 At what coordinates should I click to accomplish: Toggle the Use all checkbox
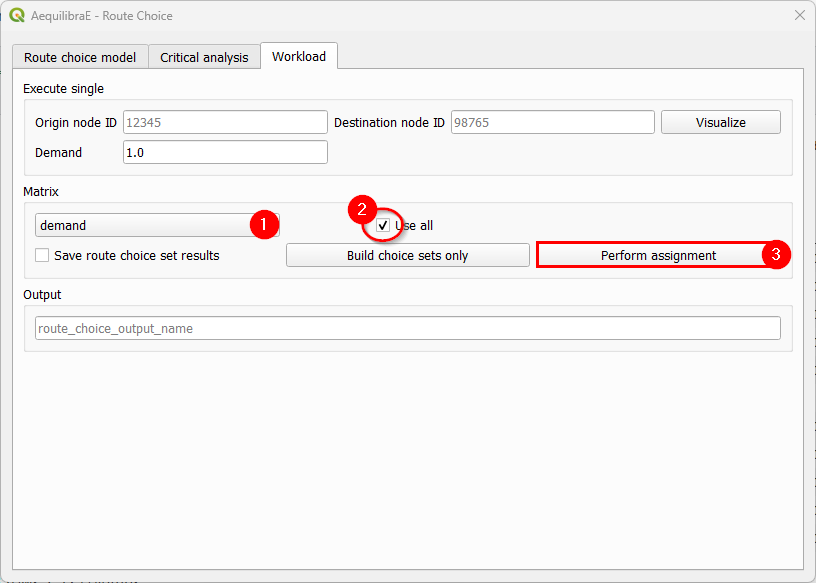[383, 226]
